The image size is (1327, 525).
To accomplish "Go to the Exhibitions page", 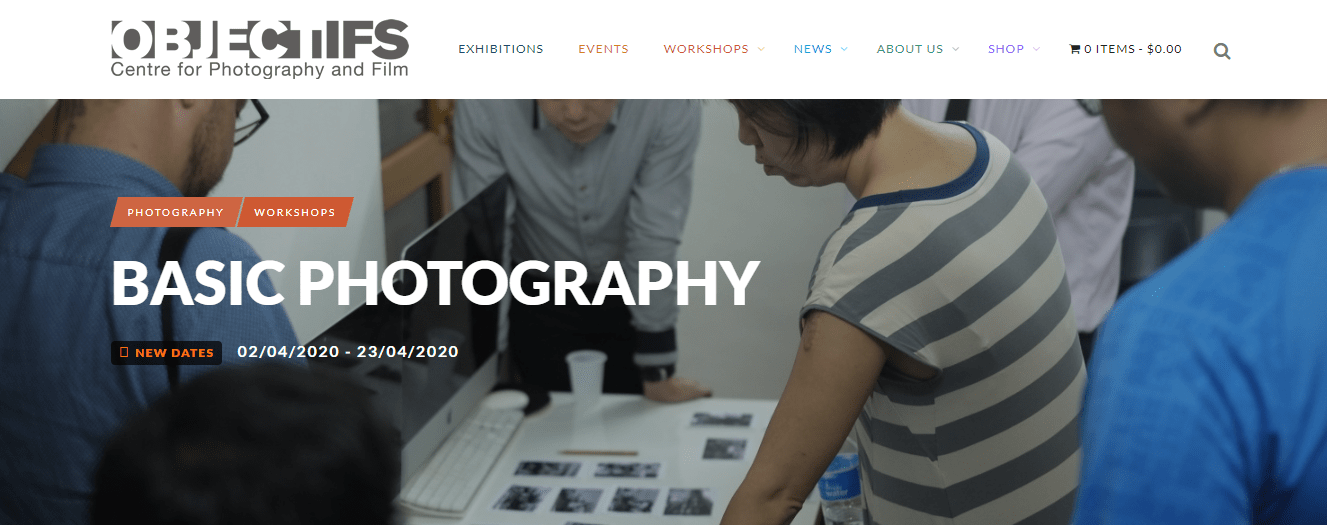I will pyautogui.click(x=501, y=49).
